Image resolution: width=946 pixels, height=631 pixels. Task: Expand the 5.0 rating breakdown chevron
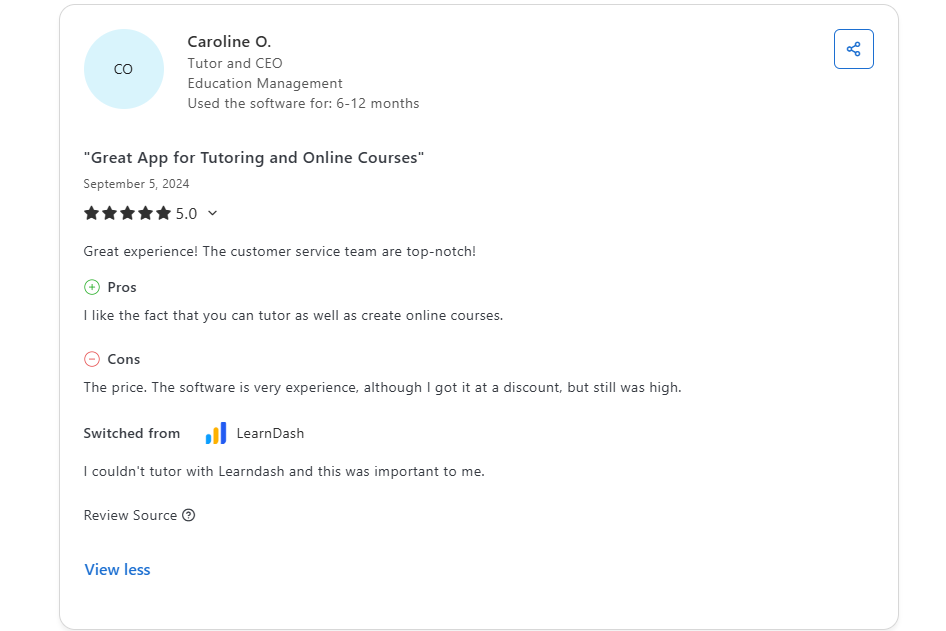coord(212,213)
